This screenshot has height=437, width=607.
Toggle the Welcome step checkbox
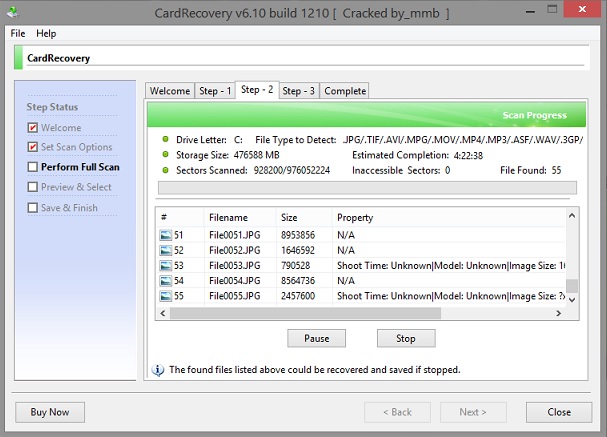pos(33,127)
